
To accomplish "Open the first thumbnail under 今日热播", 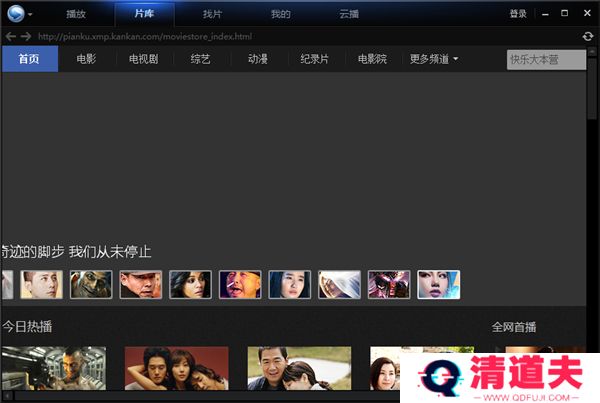I will coord(53,368).
